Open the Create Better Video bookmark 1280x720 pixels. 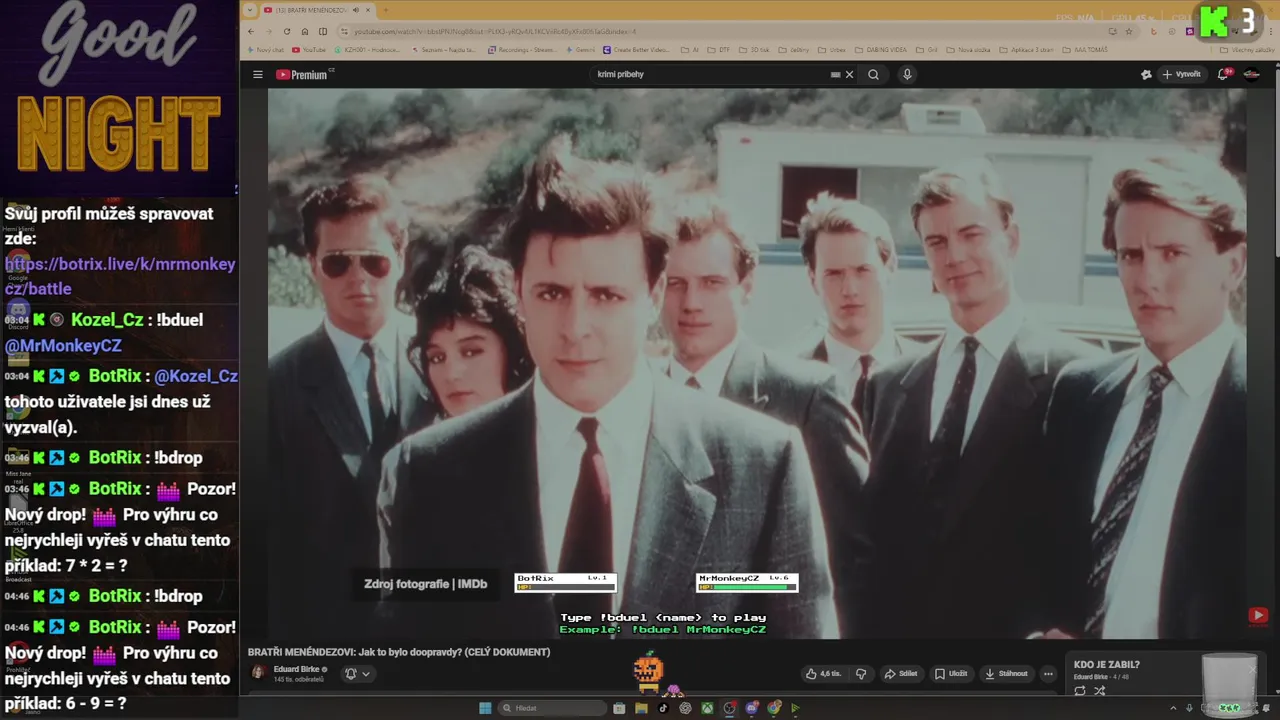click(635, 49)
